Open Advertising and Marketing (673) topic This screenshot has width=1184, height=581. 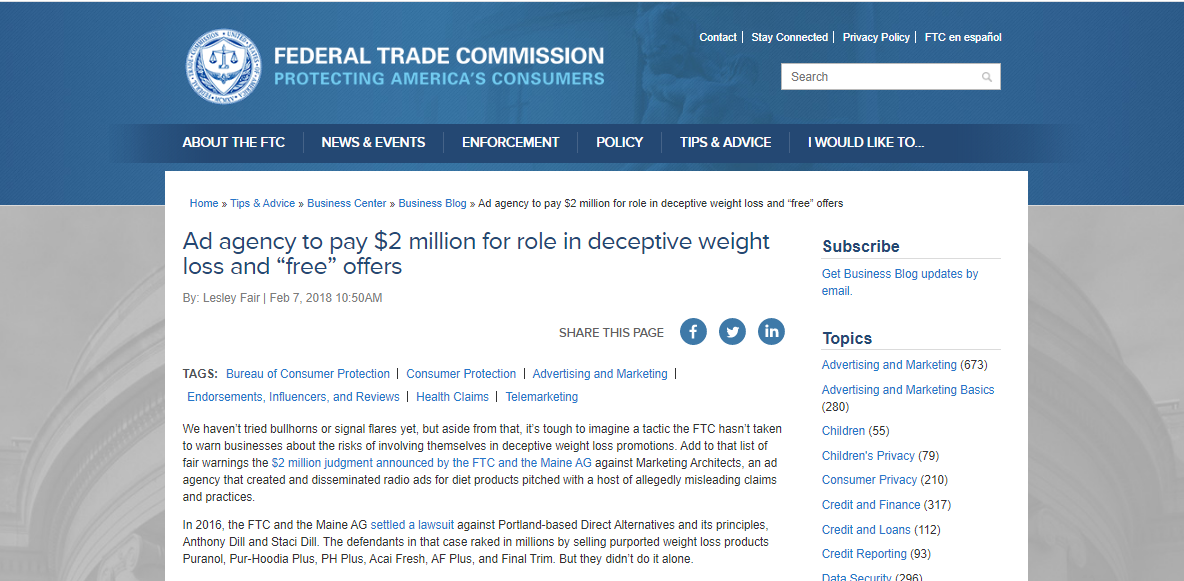[x=890, y=365]
